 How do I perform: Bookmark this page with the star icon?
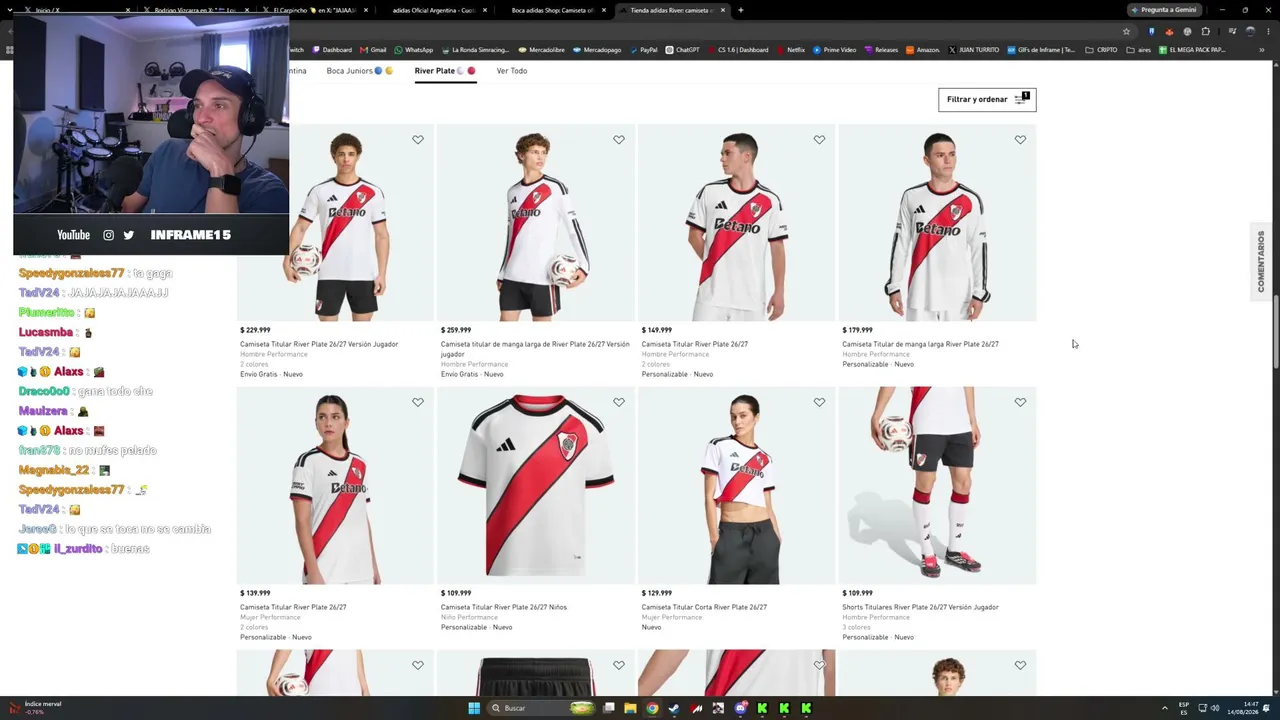pyautogui.click(x=1126, y=31)
